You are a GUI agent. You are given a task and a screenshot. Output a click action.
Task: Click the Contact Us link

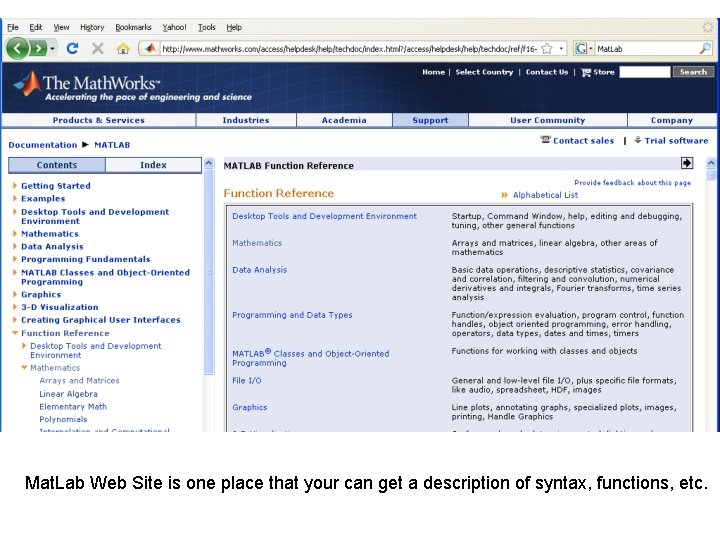[547, 72]
